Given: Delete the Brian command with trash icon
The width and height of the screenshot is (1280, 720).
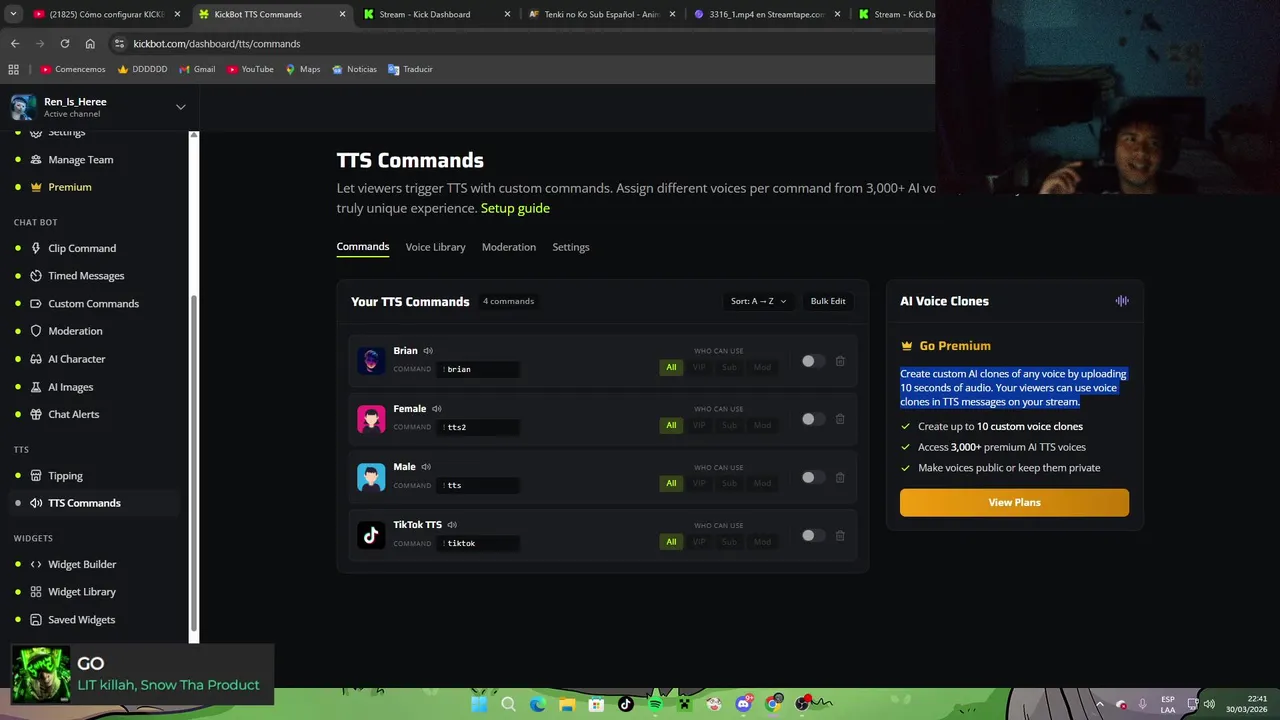Looking at the screenshot, I should tap(840, 361).
